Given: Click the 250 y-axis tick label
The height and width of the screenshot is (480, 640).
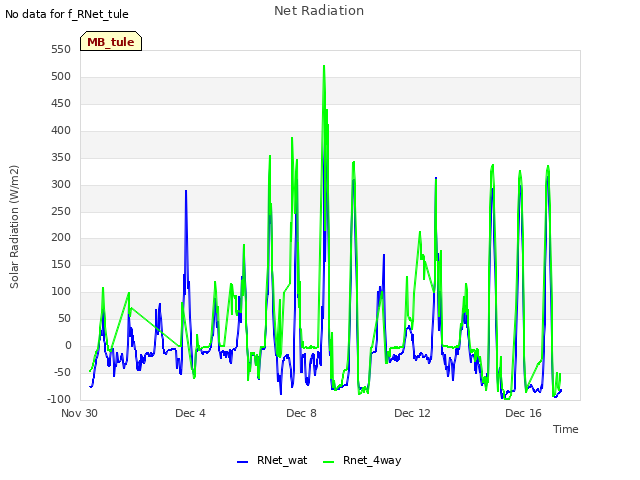Looking at the screenshot, I should (61, 211).
